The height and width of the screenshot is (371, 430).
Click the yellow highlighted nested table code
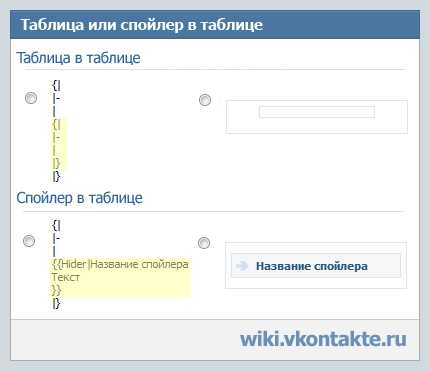59,143
